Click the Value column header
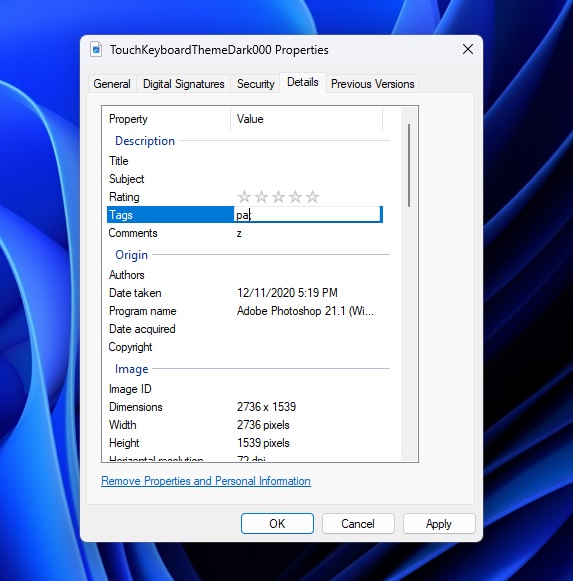Screen dimensions: 573x581 click(306, 119)
